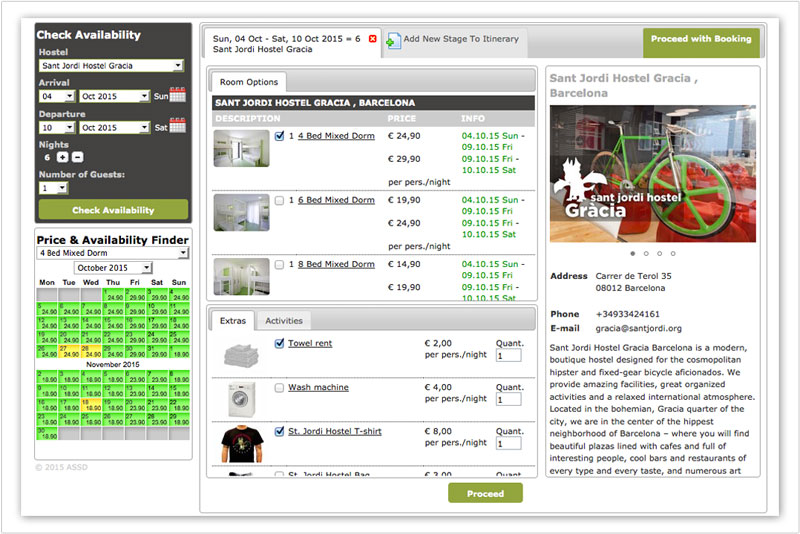Viewport: 800px width, 534px height.
Task: Click the washing machine image
Action: [x=241, y=399]
